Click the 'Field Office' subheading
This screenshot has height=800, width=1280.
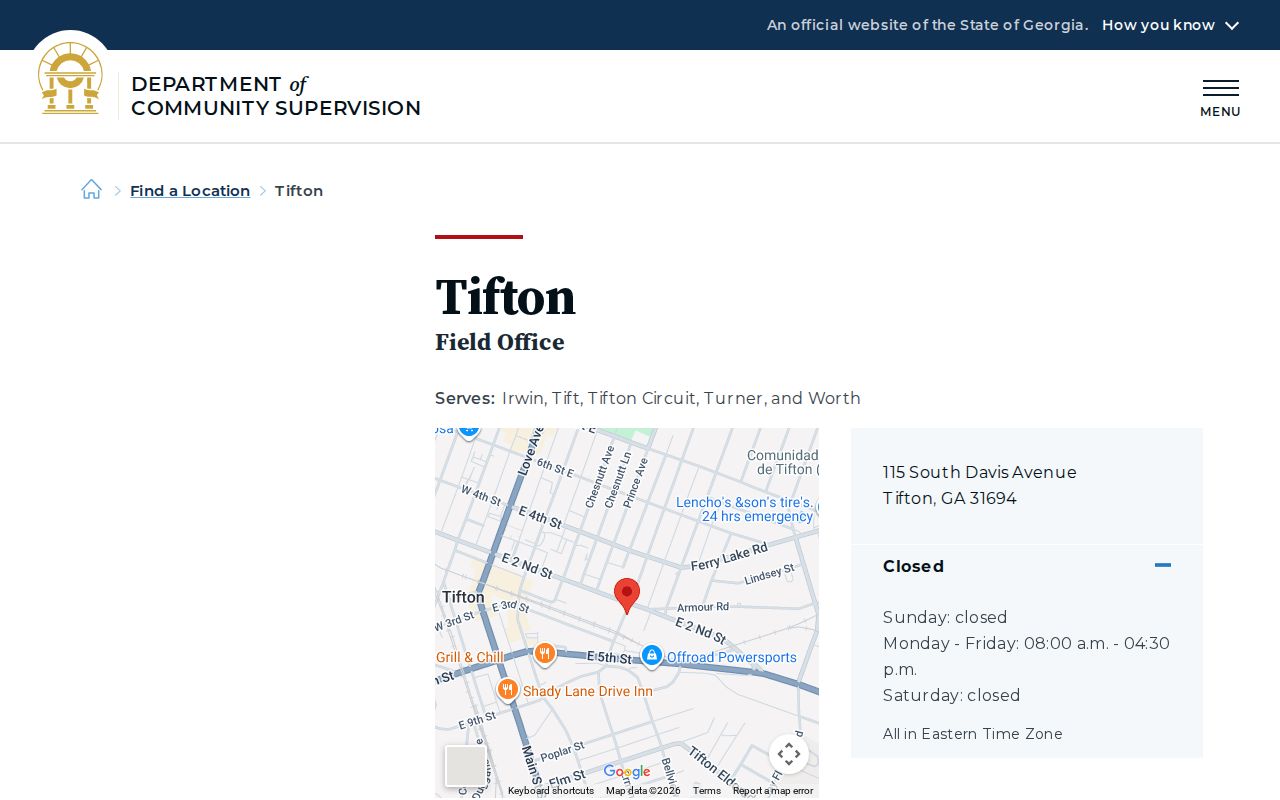(500, 342)
